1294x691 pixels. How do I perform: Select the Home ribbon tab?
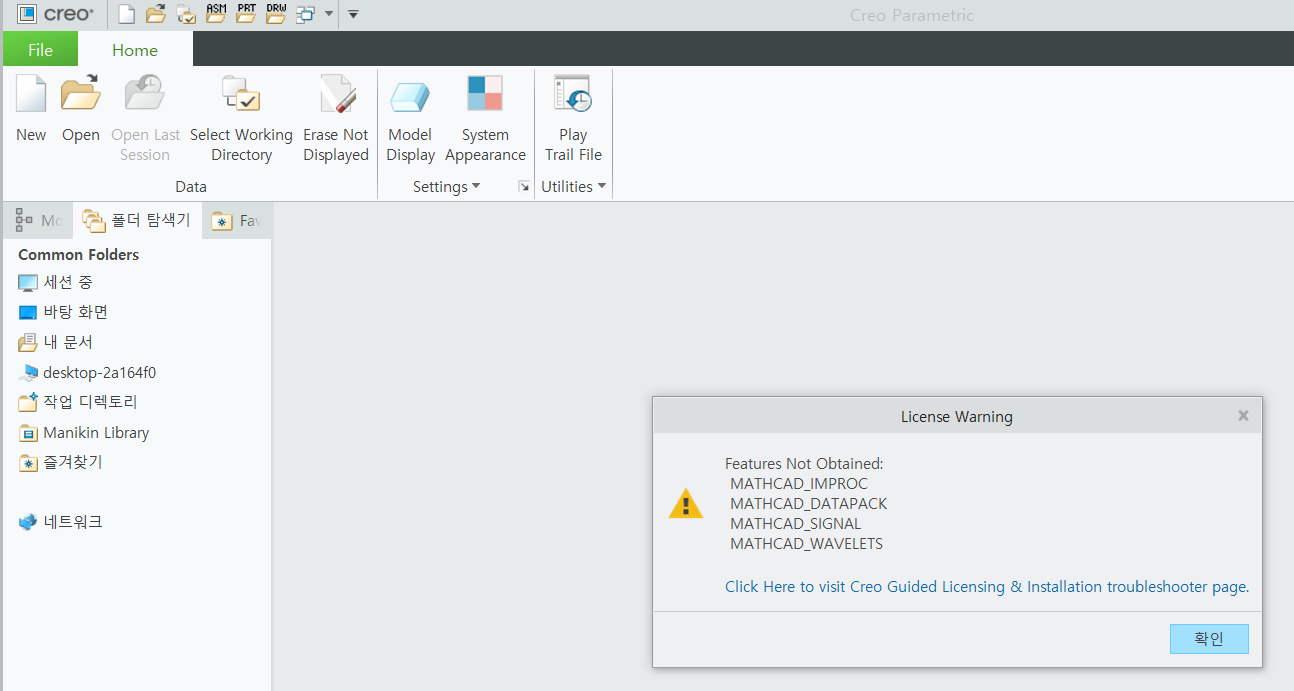[x=135, y=50]
